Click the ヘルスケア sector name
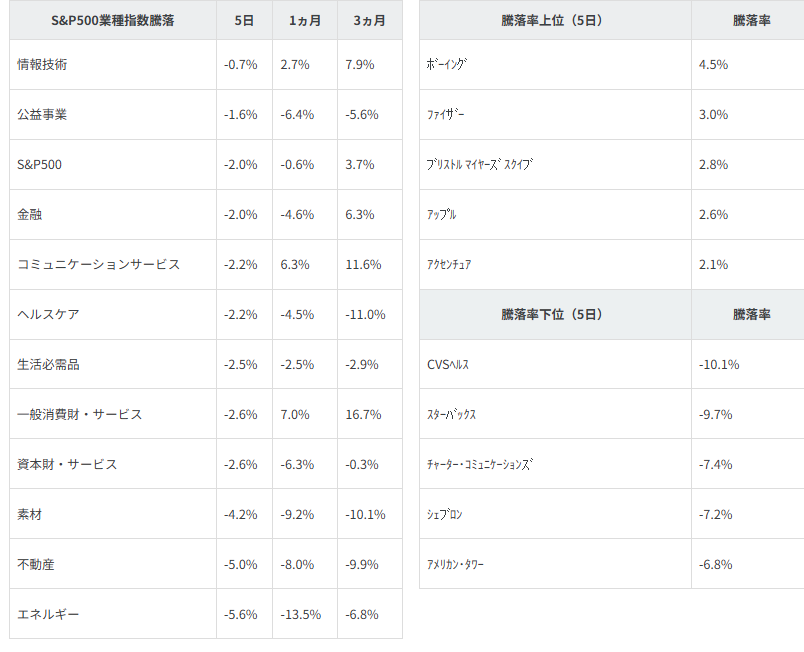Screen dimensions: 804x652 tap(49, 314)
